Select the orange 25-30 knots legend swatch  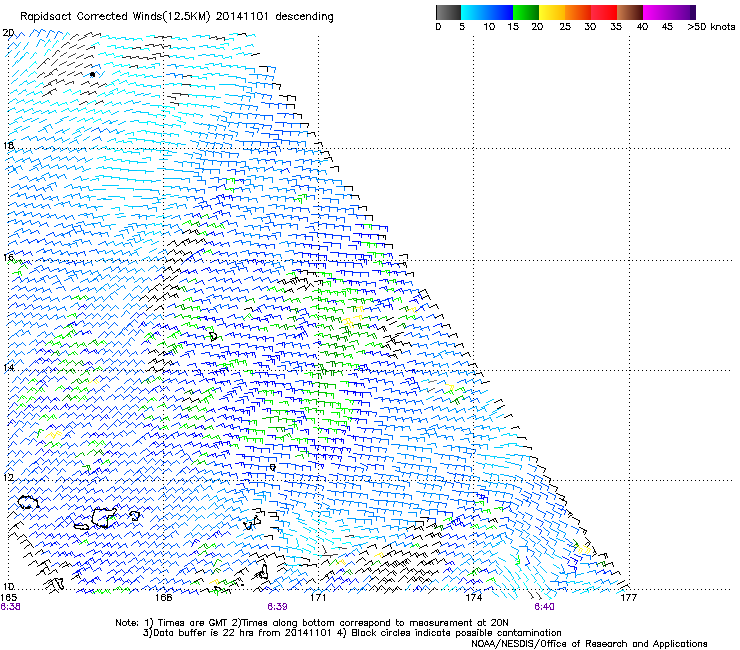point(577,12)
